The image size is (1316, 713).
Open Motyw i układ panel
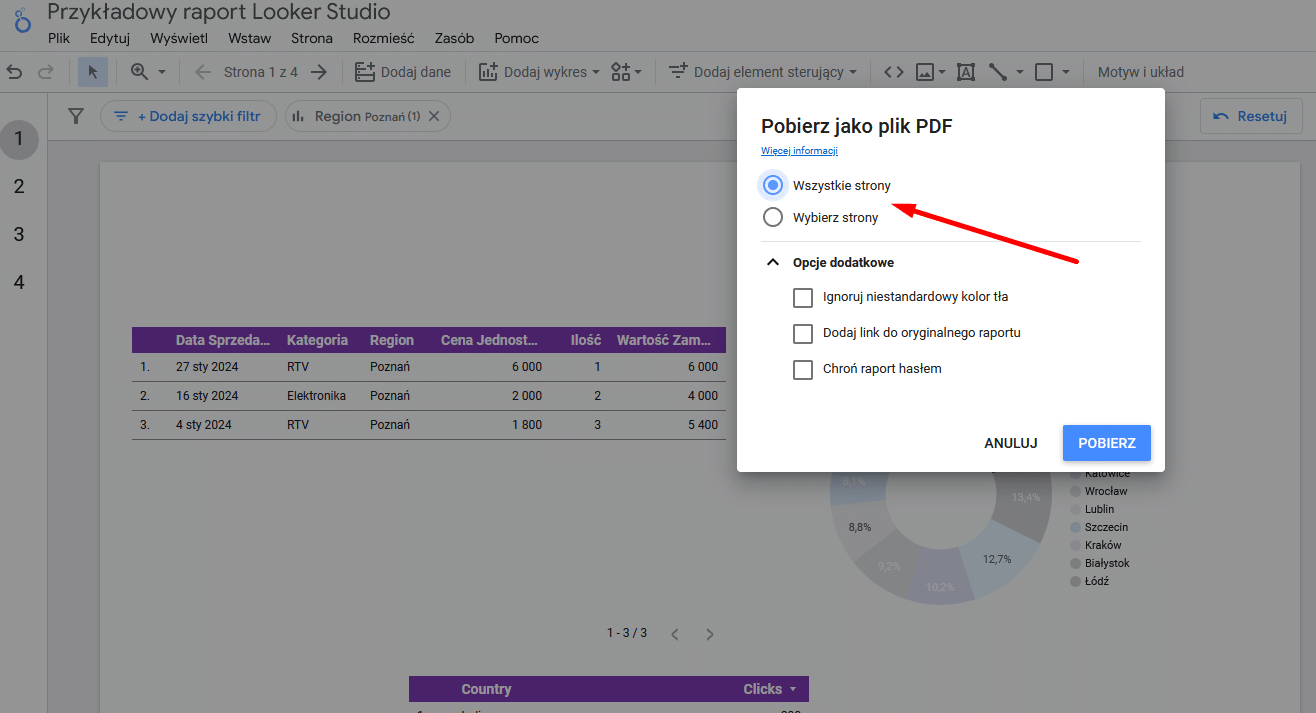click(x=1141, y=72)
